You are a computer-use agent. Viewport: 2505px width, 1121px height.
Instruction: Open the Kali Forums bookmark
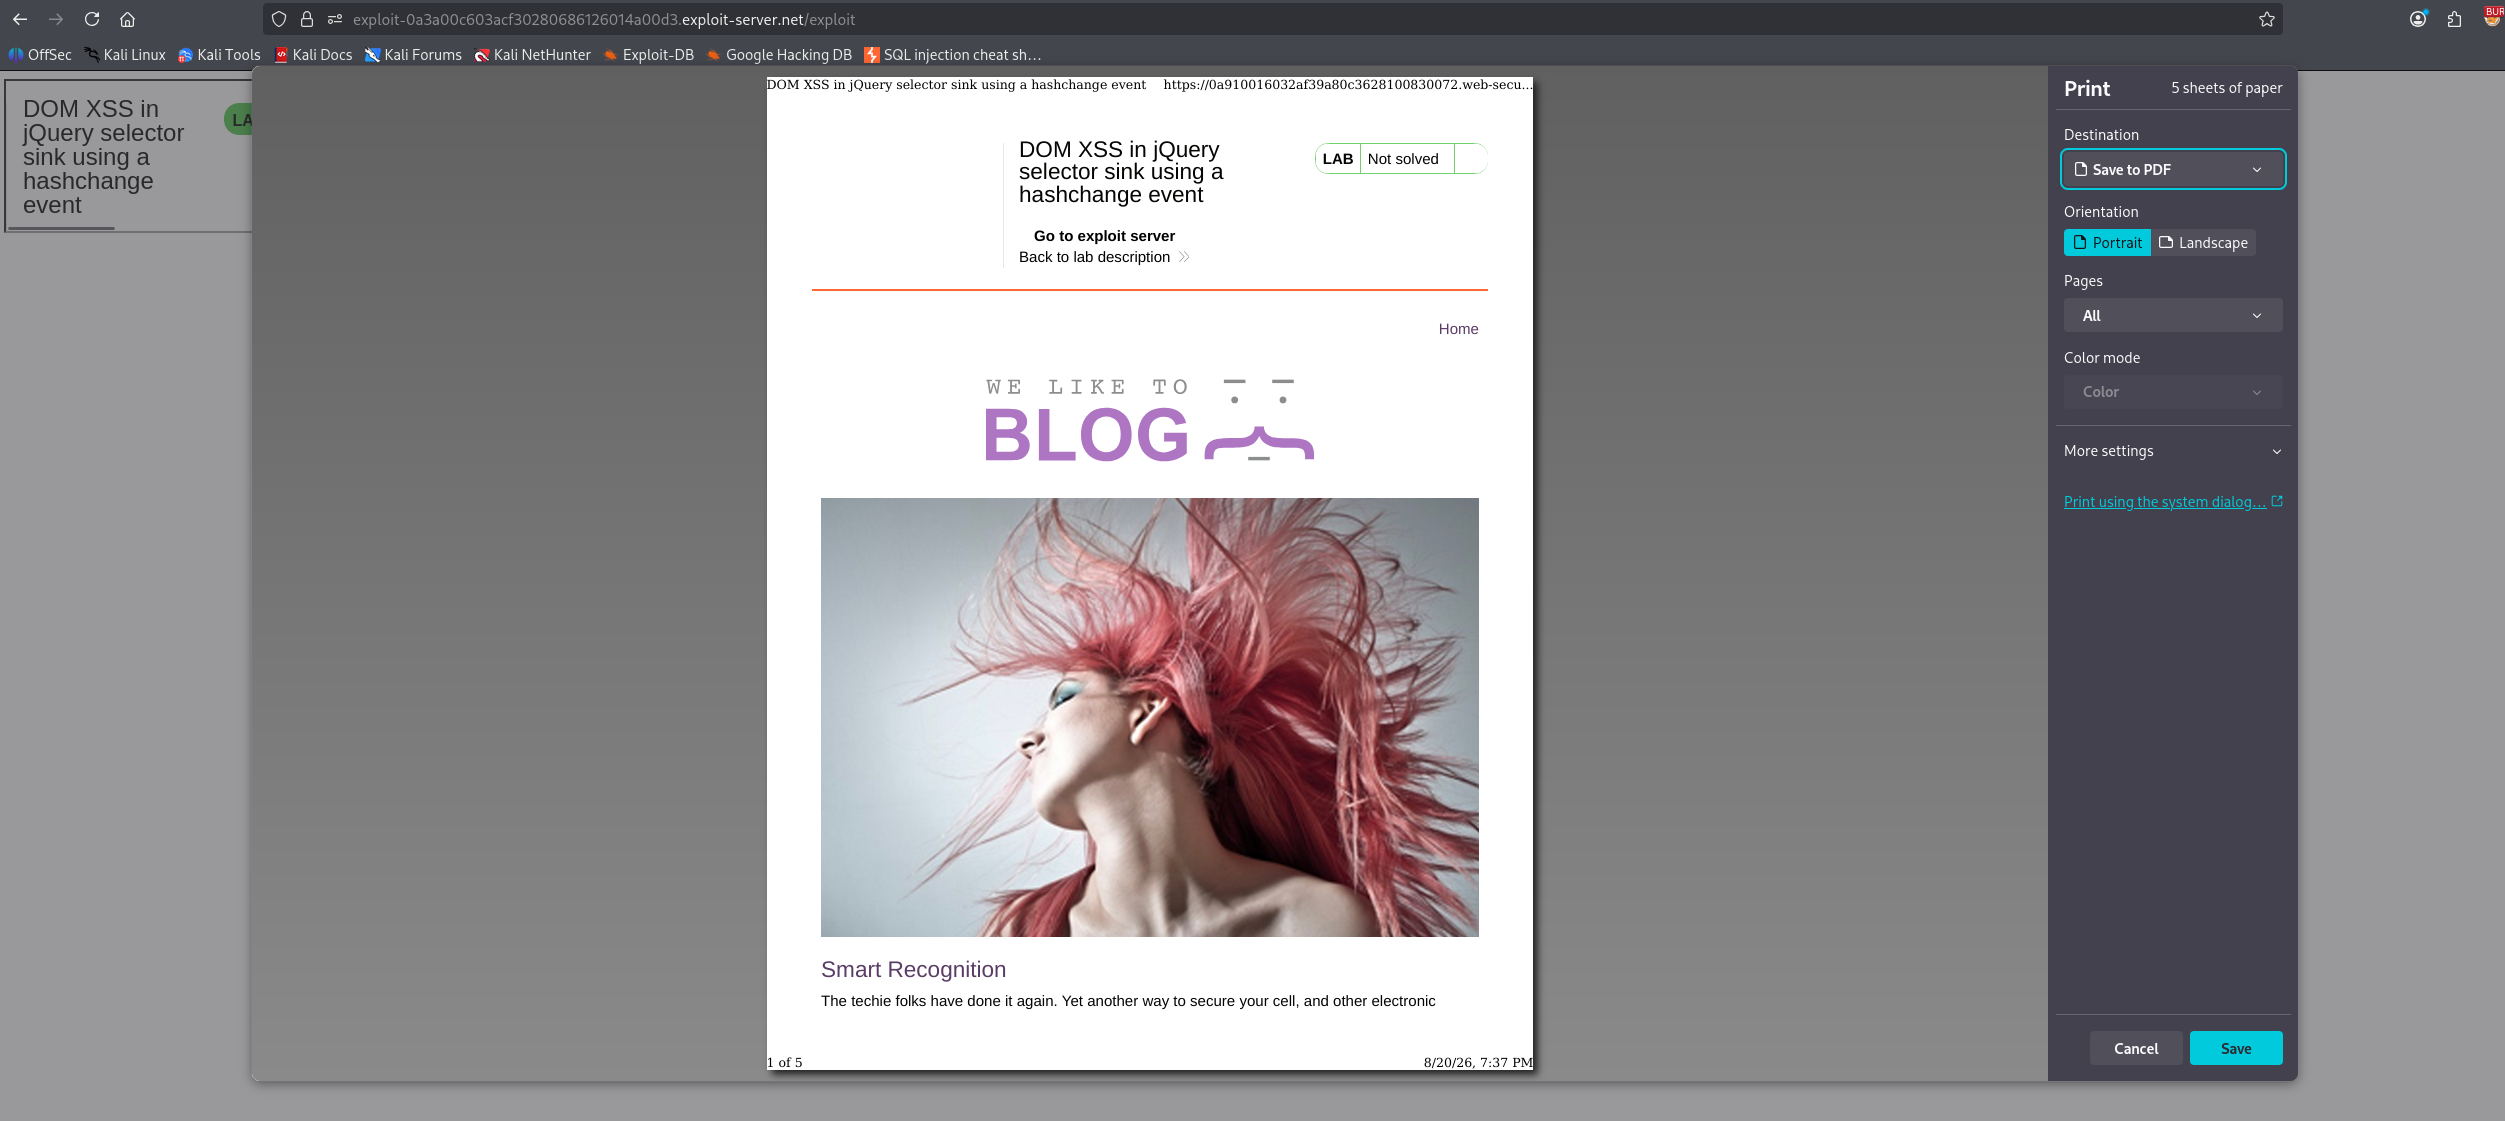pyautogui.click(x=413, y=55)
